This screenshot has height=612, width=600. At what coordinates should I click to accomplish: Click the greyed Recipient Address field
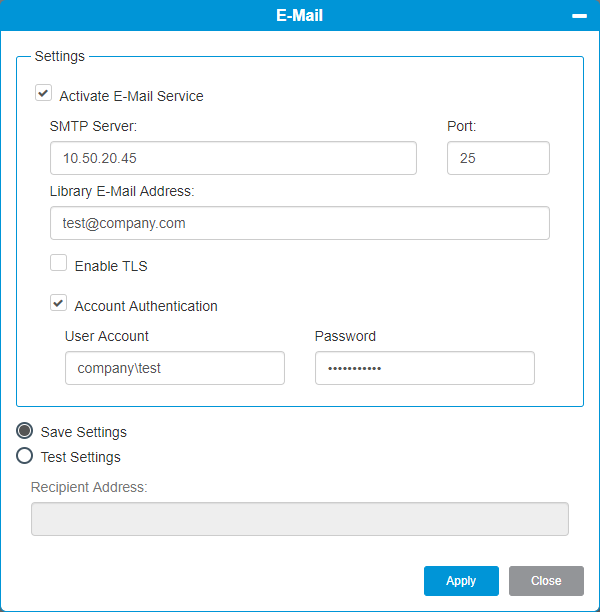coord(300,519)
